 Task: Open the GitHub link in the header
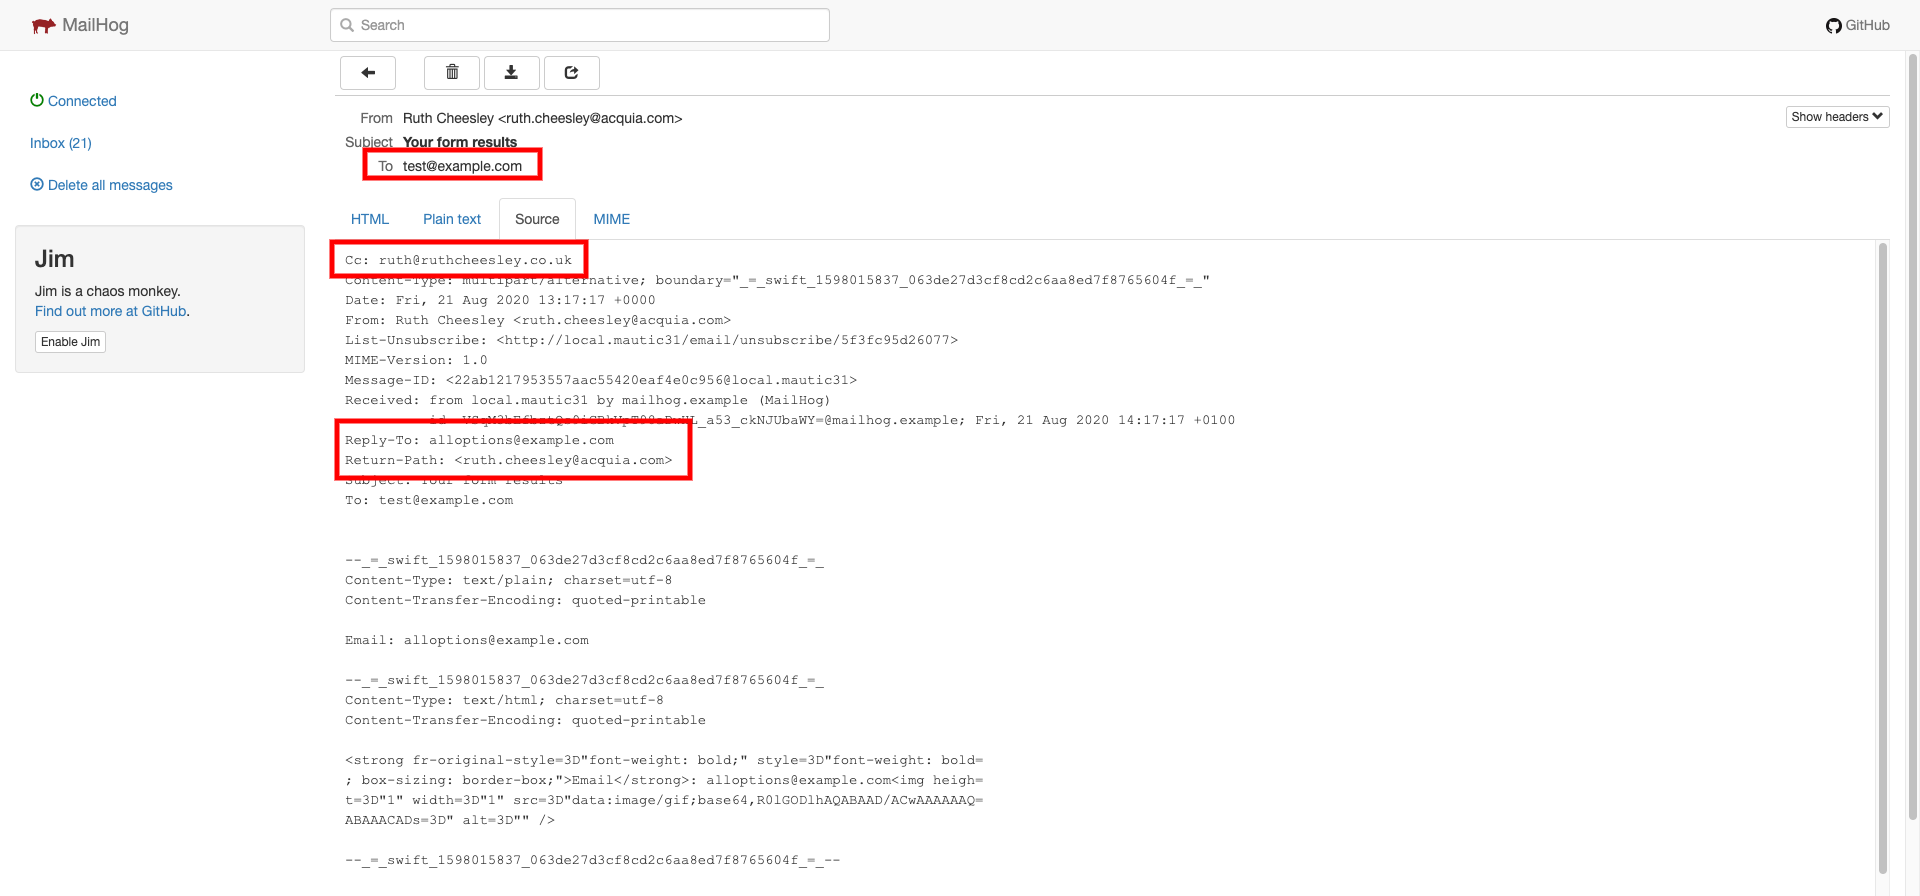click(x=1858, y=25)
